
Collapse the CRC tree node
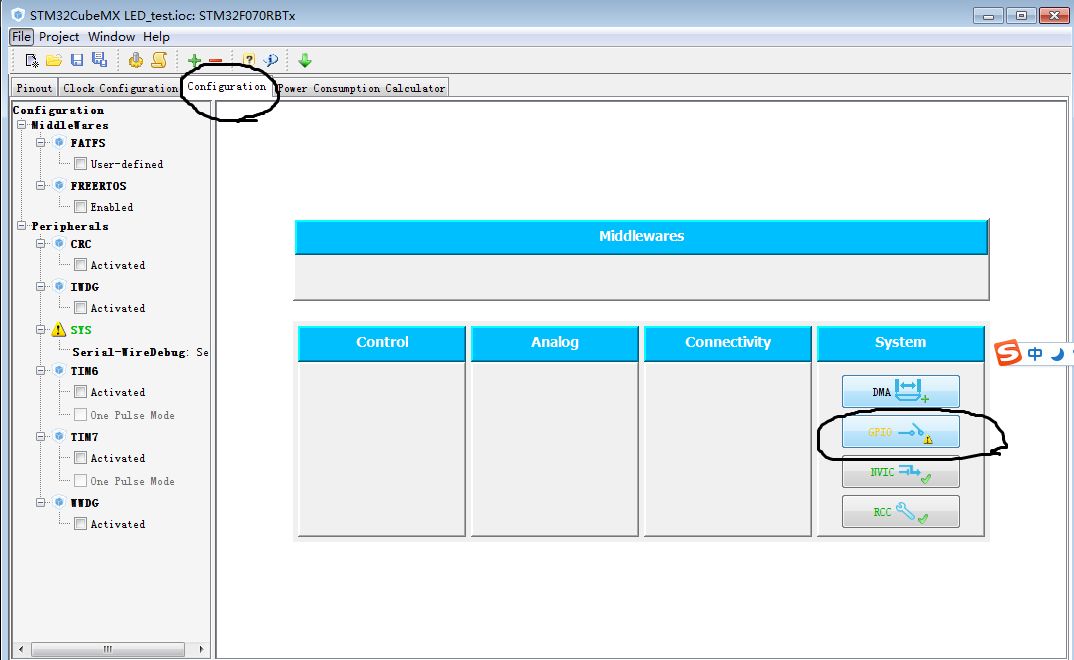40,243
